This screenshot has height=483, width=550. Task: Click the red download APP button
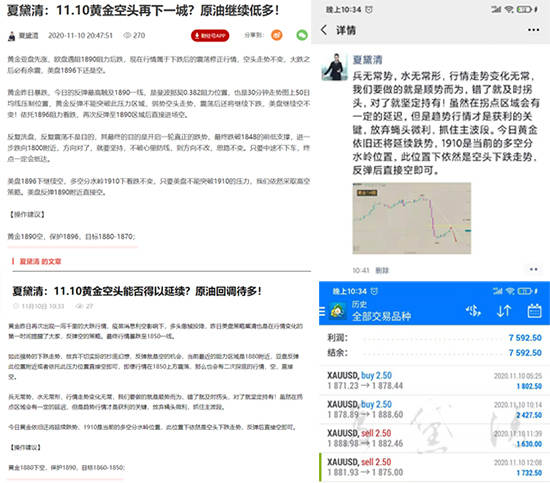(210, 35)
